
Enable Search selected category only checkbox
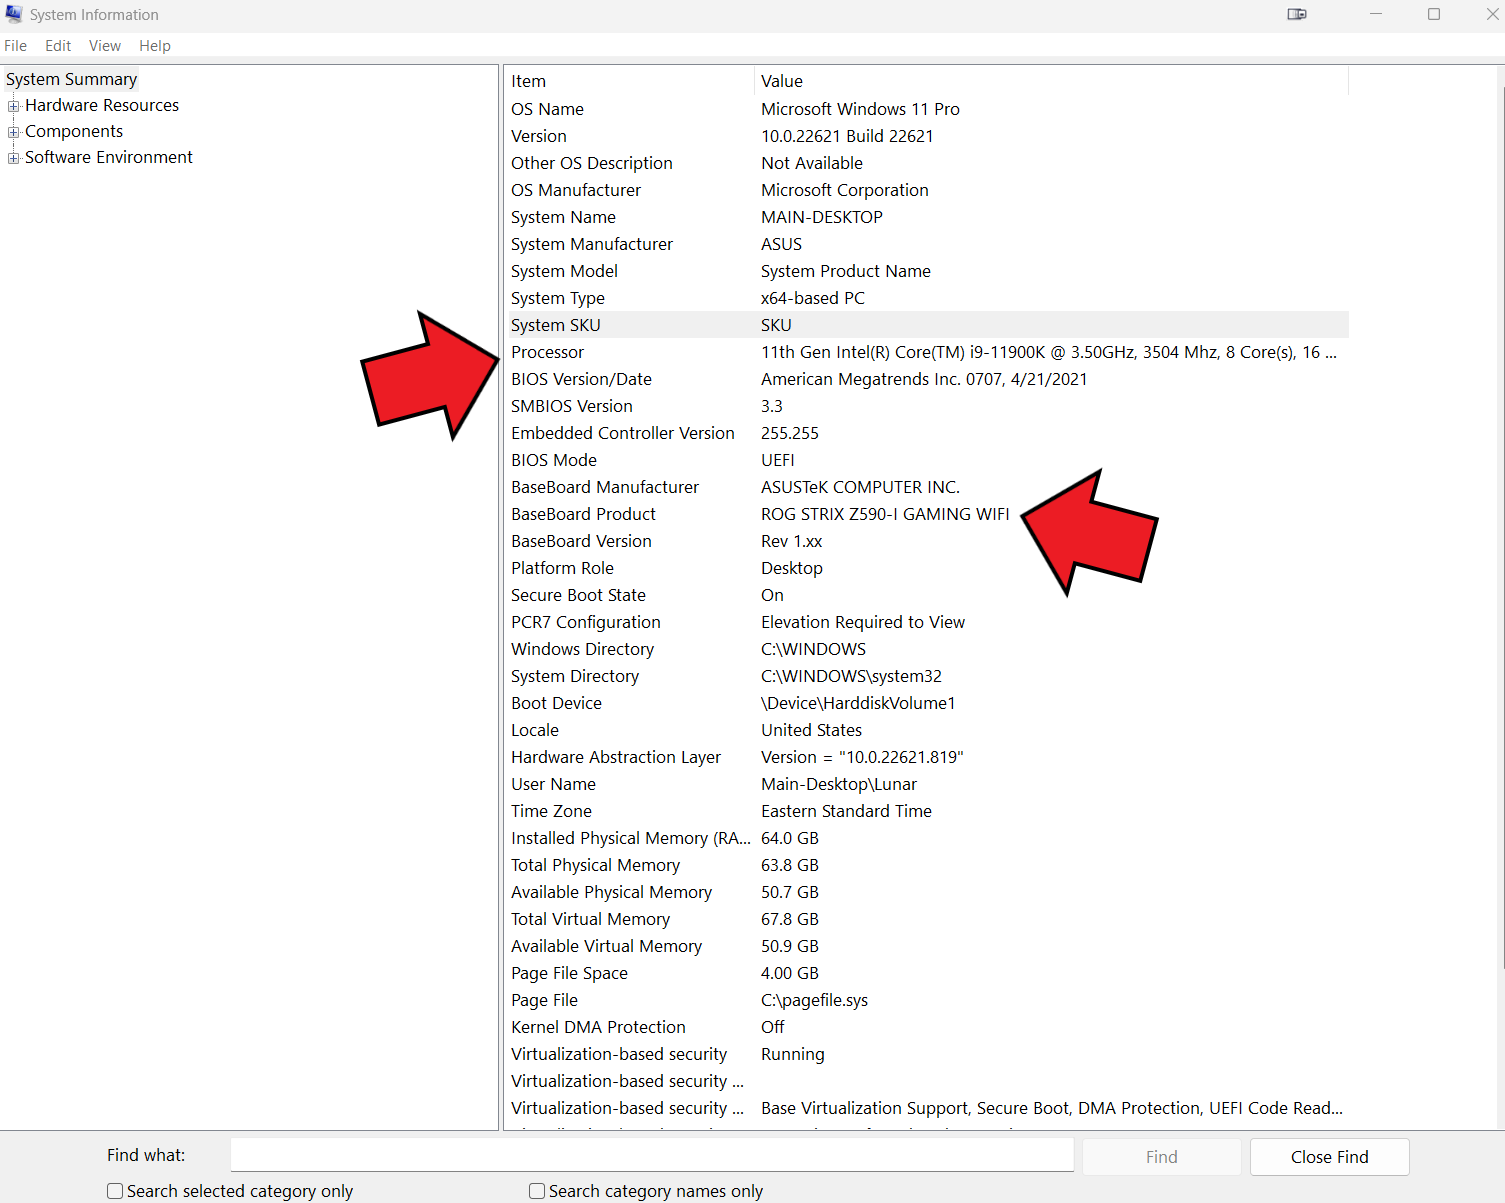click(x=116, y=1191)
